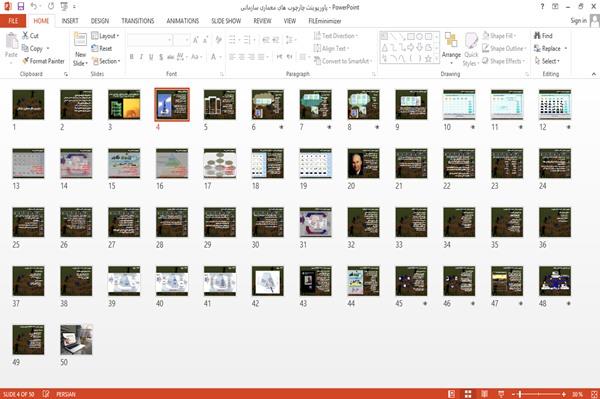Start Slide Show from status bar icon

click(501, 394)
